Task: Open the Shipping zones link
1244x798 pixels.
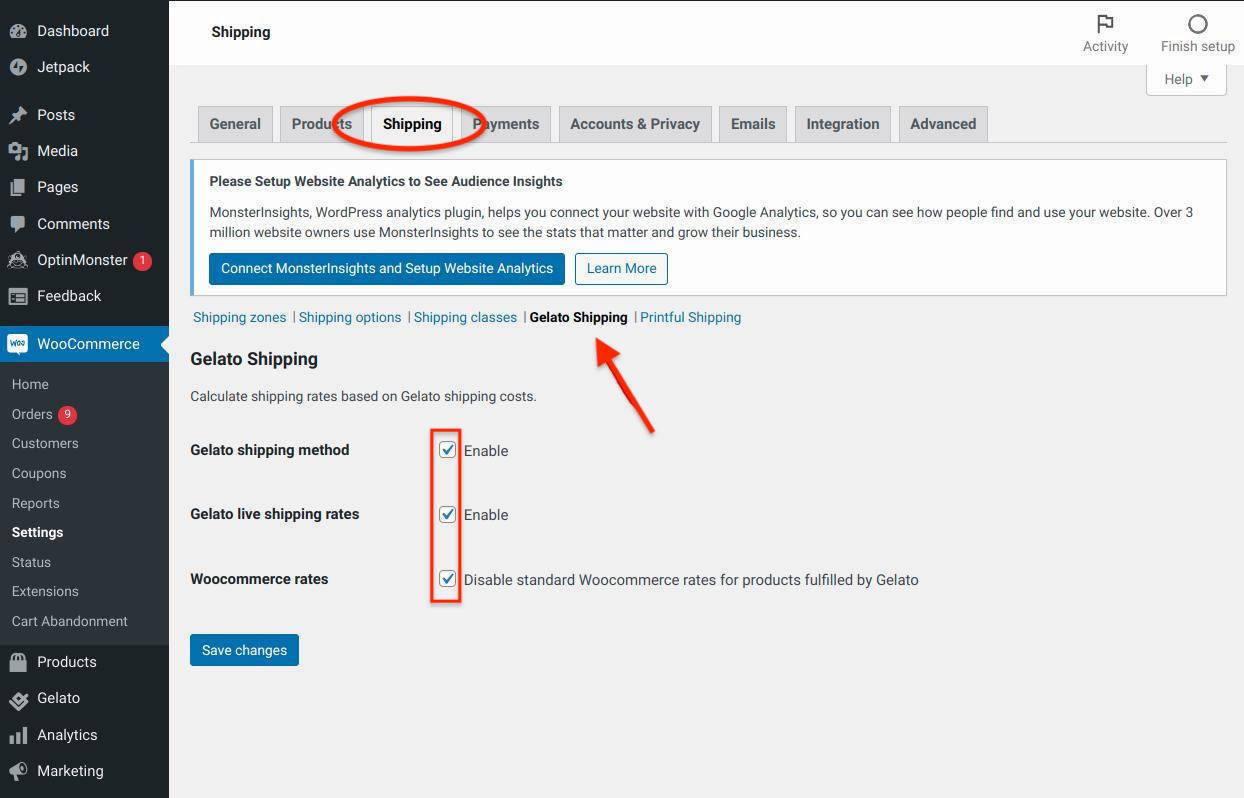Action: pos(240,317)
